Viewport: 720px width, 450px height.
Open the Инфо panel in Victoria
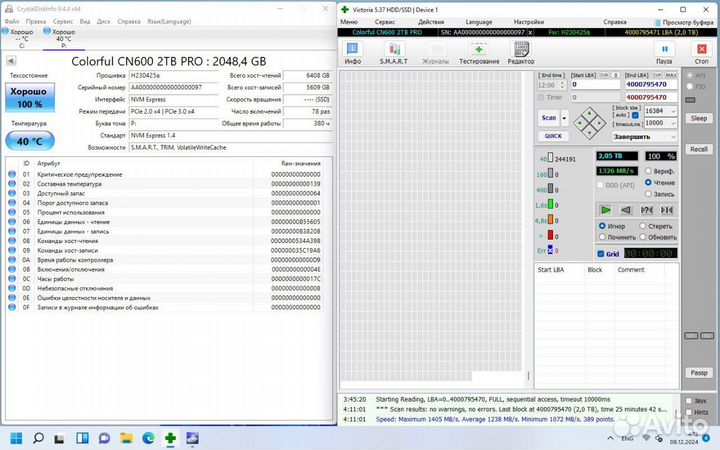tap(353, 51)
